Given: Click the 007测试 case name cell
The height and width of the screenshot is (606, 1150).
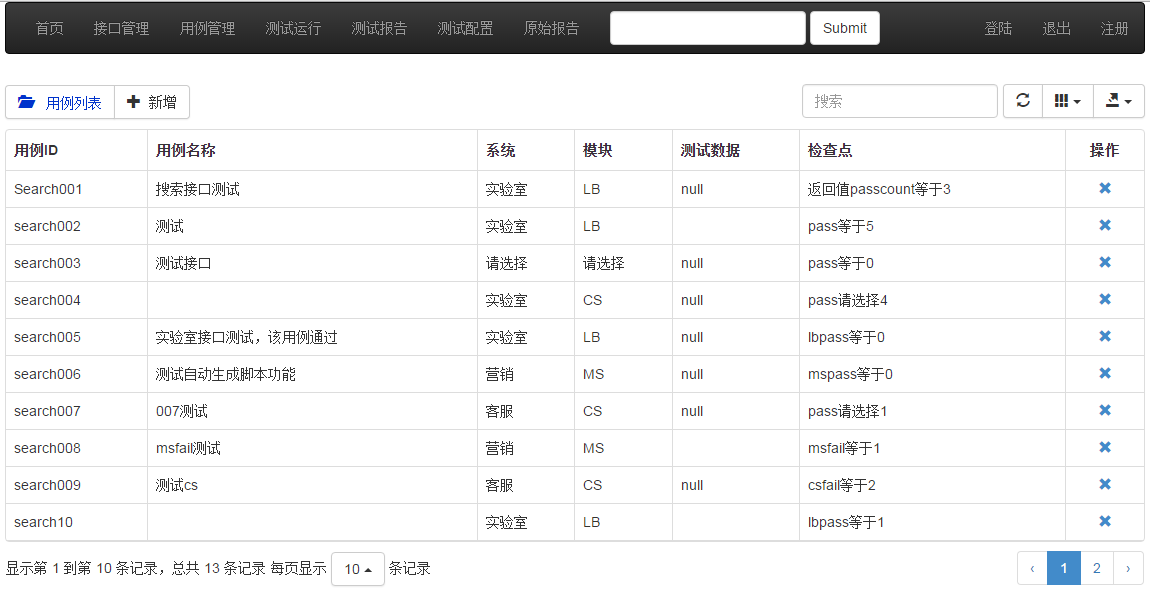Looking at the screenshot, I should coord(312,412).
